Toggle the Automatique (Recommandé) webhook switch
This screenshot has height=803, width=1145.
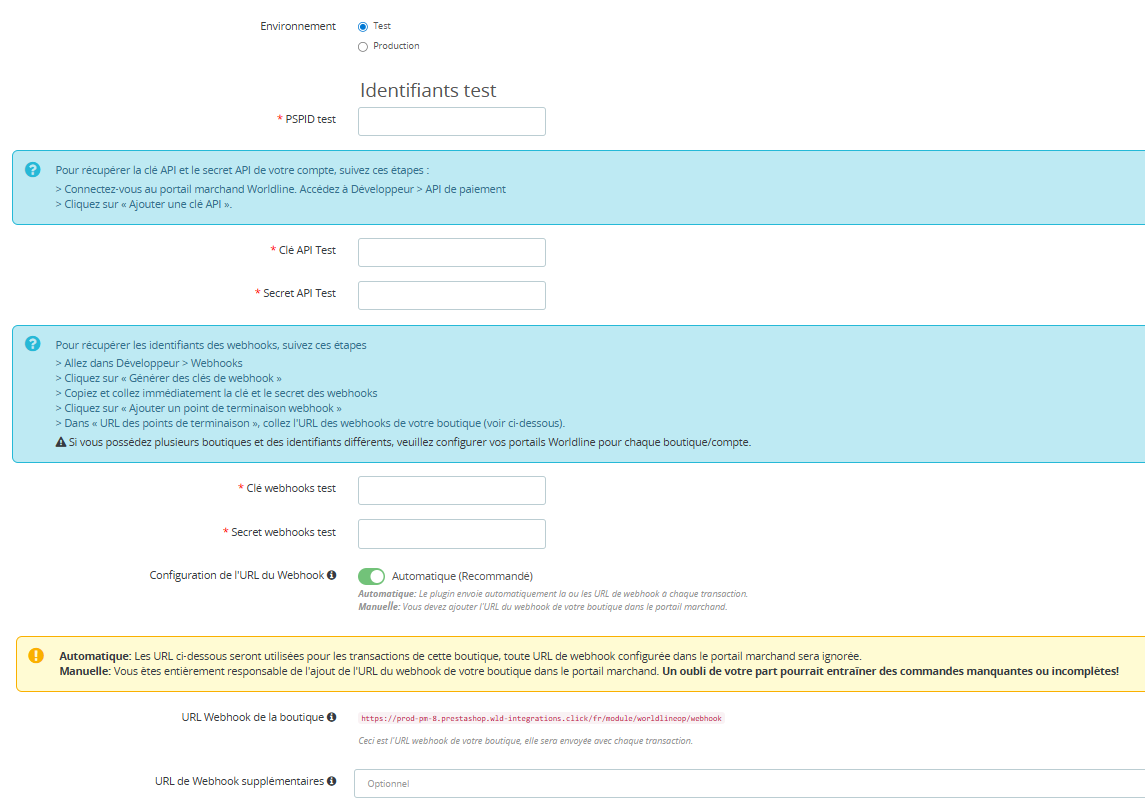371,577
